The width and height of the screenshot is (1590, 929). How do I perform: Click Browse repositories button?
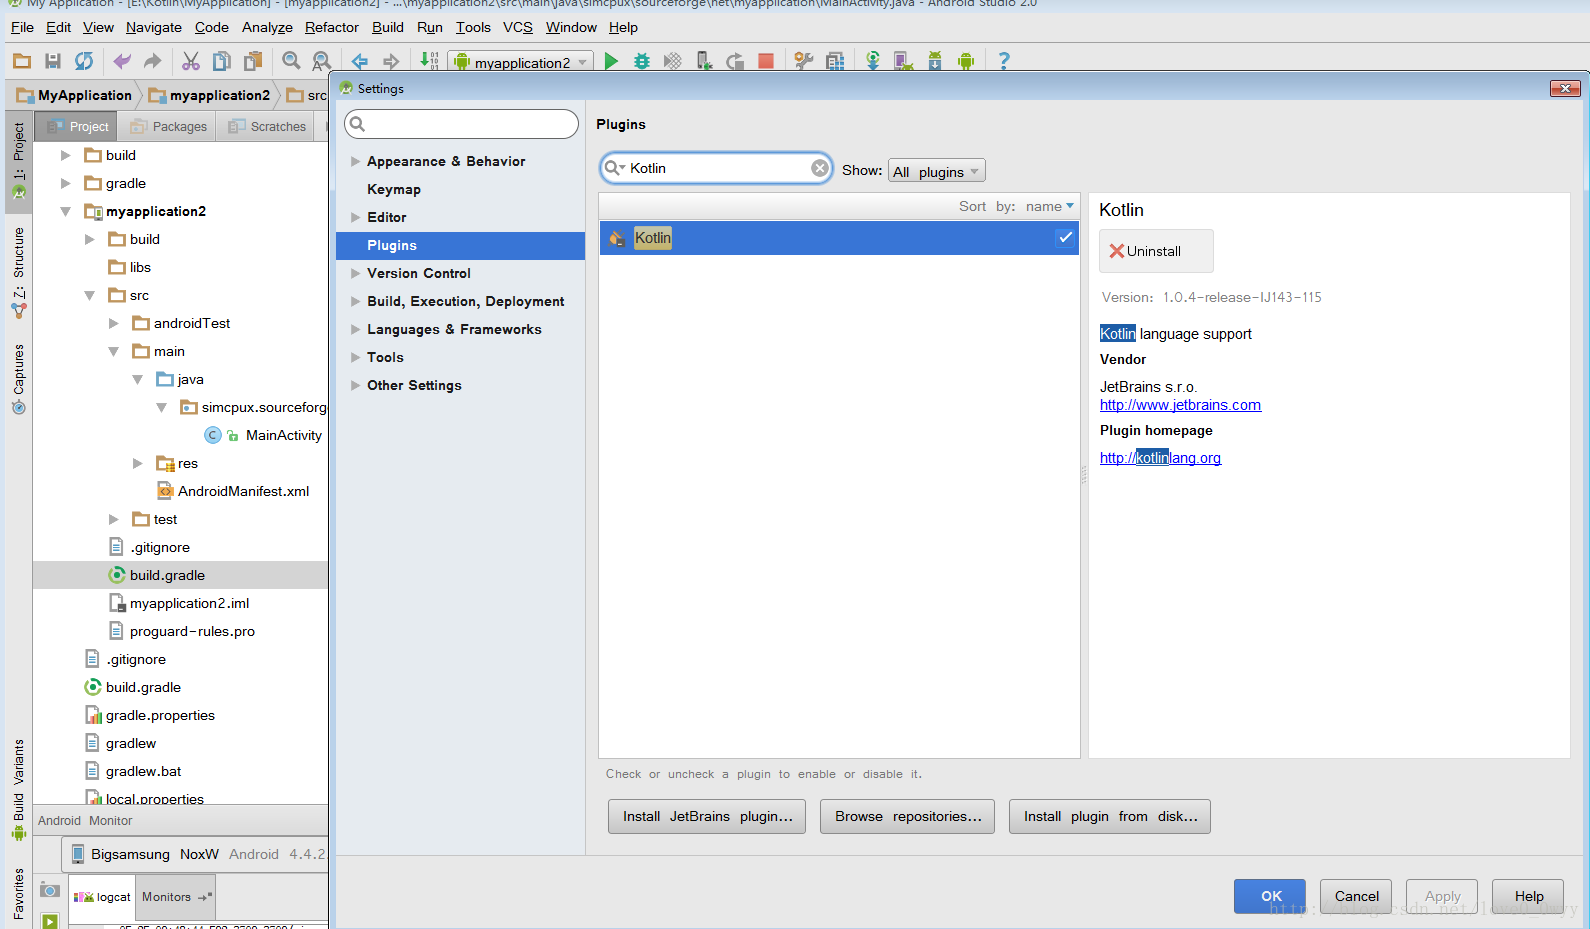[x=908, y=816]
